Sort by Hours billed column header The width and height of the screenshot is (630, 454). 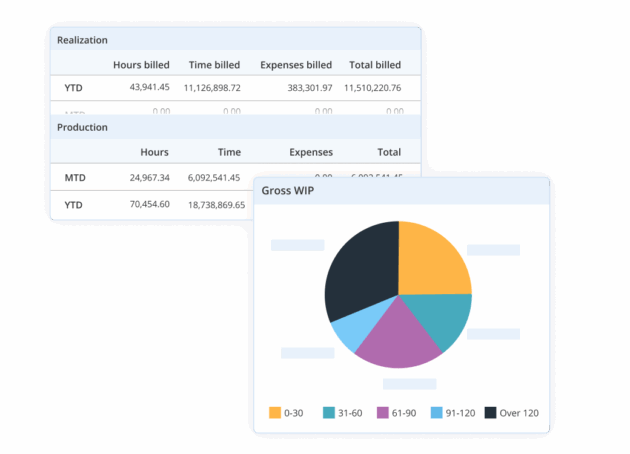click(141, 65)
